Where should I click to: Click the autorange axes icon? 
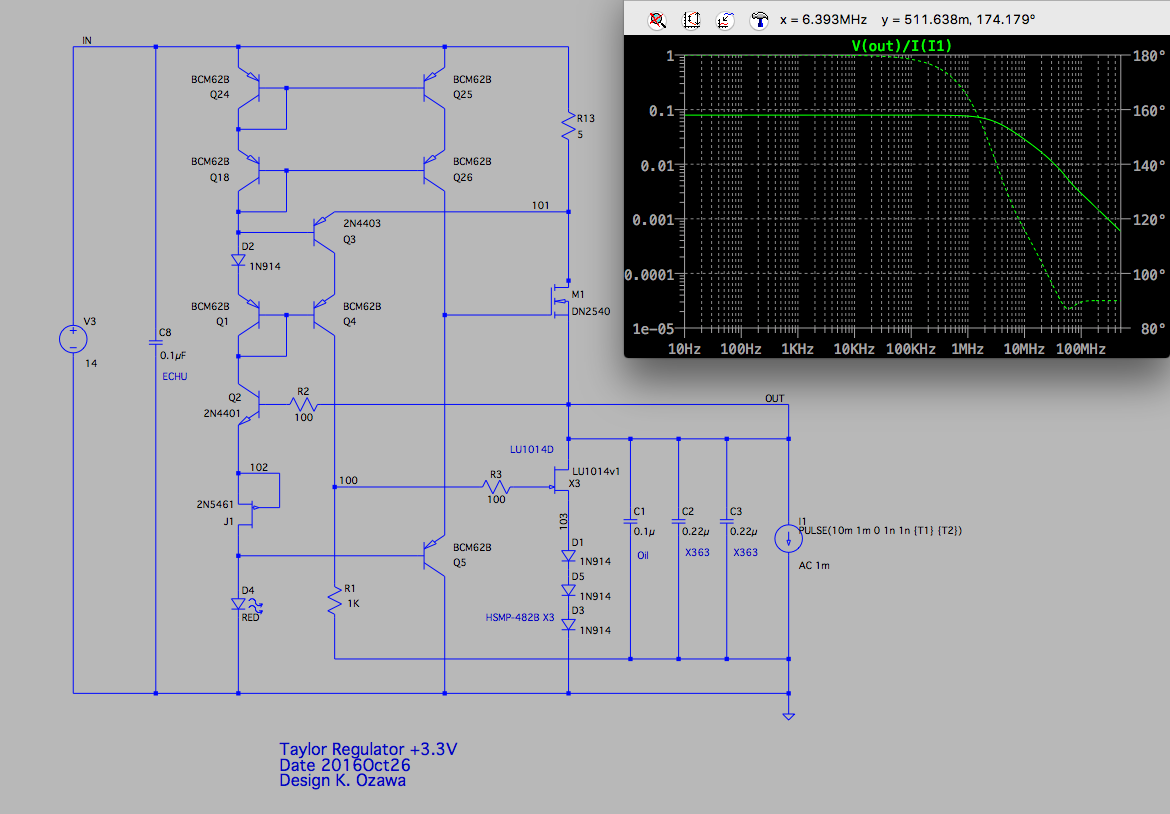(691, 19)
